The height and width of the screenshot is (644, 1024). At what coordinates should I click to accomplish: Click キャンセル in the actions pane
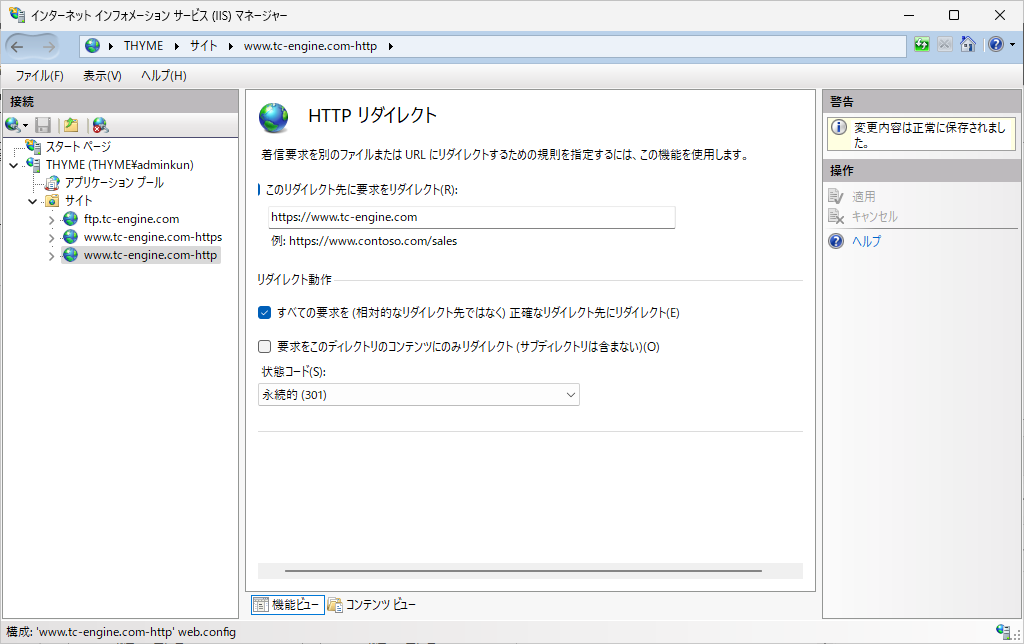point(874,216)
